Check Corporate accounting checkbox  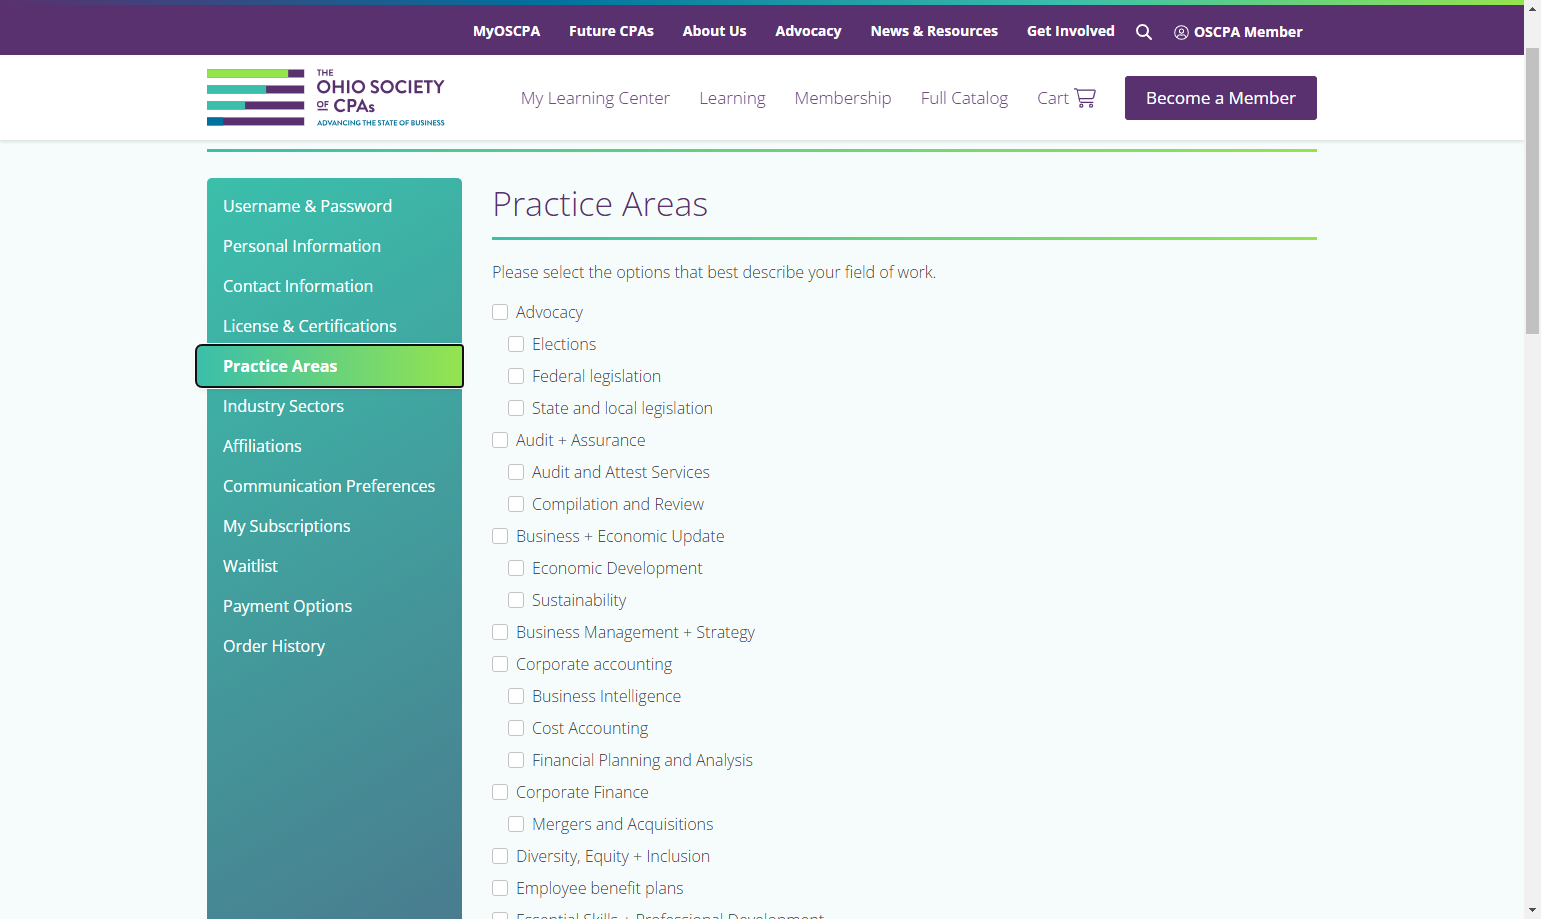coord(500,664)
